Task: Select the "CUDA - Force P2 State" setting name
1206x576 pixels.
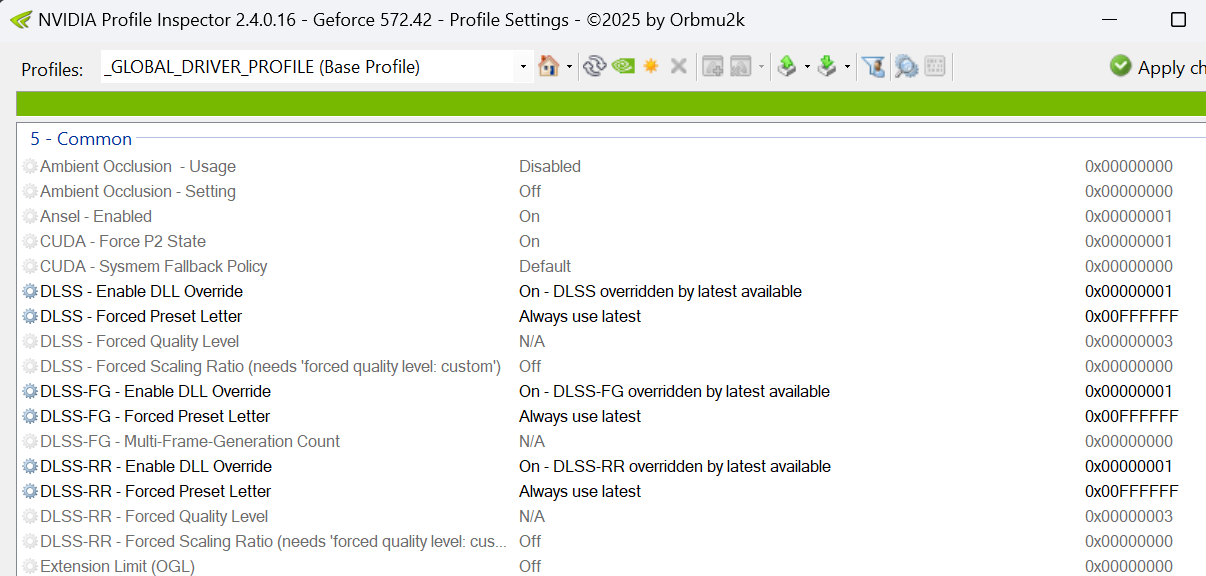Action: tap(123, 242)
